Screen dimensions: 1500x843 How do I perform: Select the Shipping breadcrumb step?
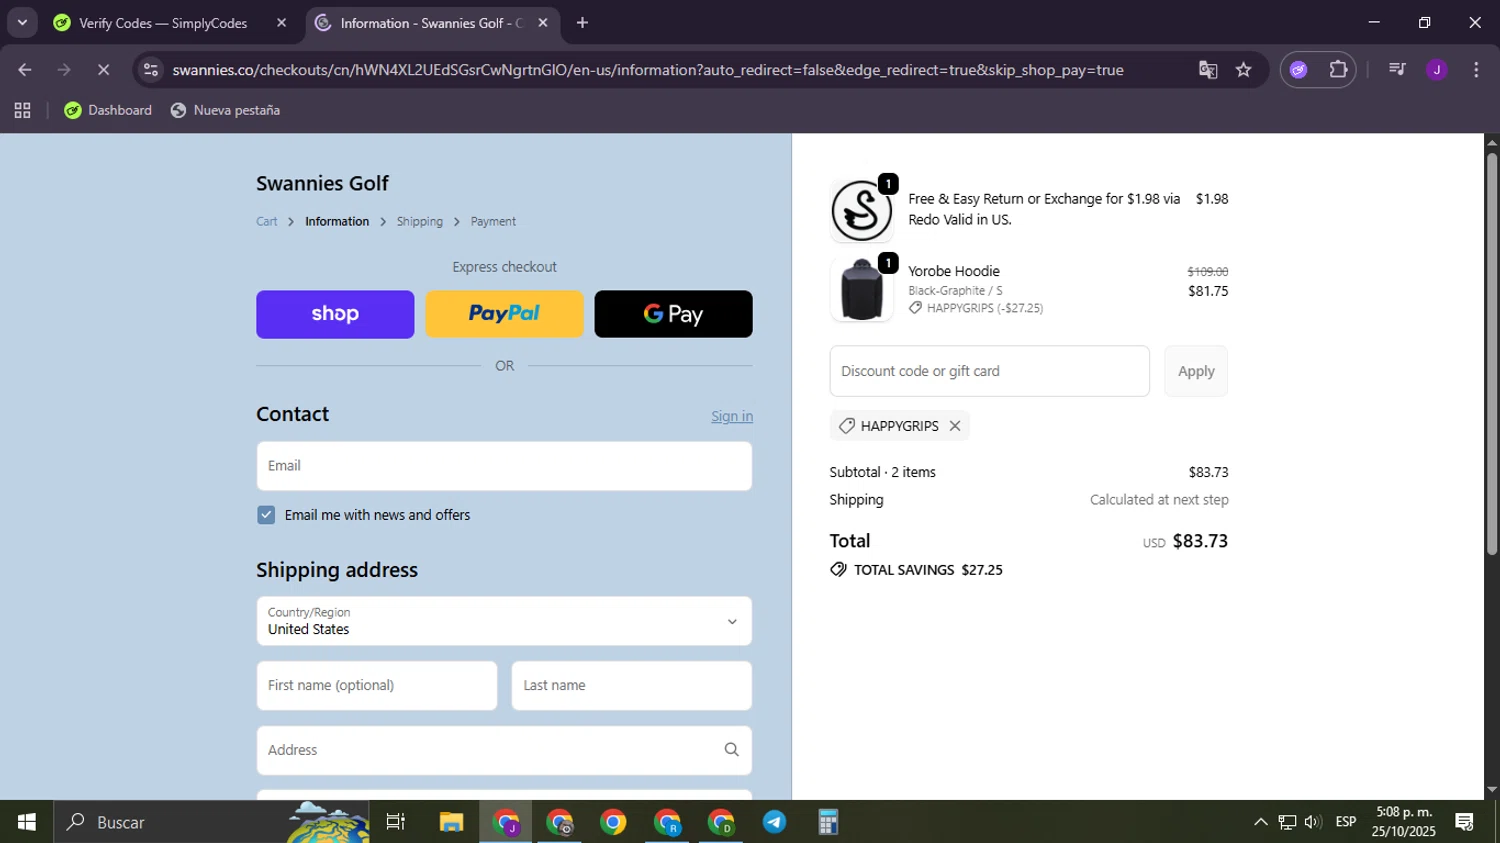[x=420, y=221]
